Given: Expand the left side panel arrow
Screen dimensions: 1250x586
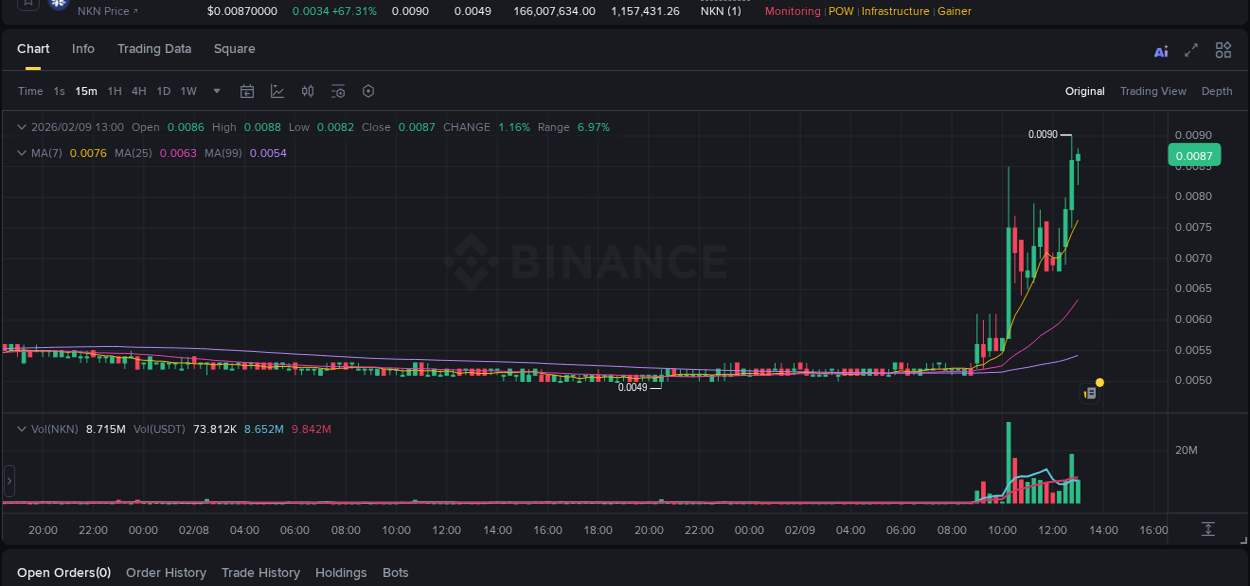Looking at the screenshot, I should click(x=8, y=481).
